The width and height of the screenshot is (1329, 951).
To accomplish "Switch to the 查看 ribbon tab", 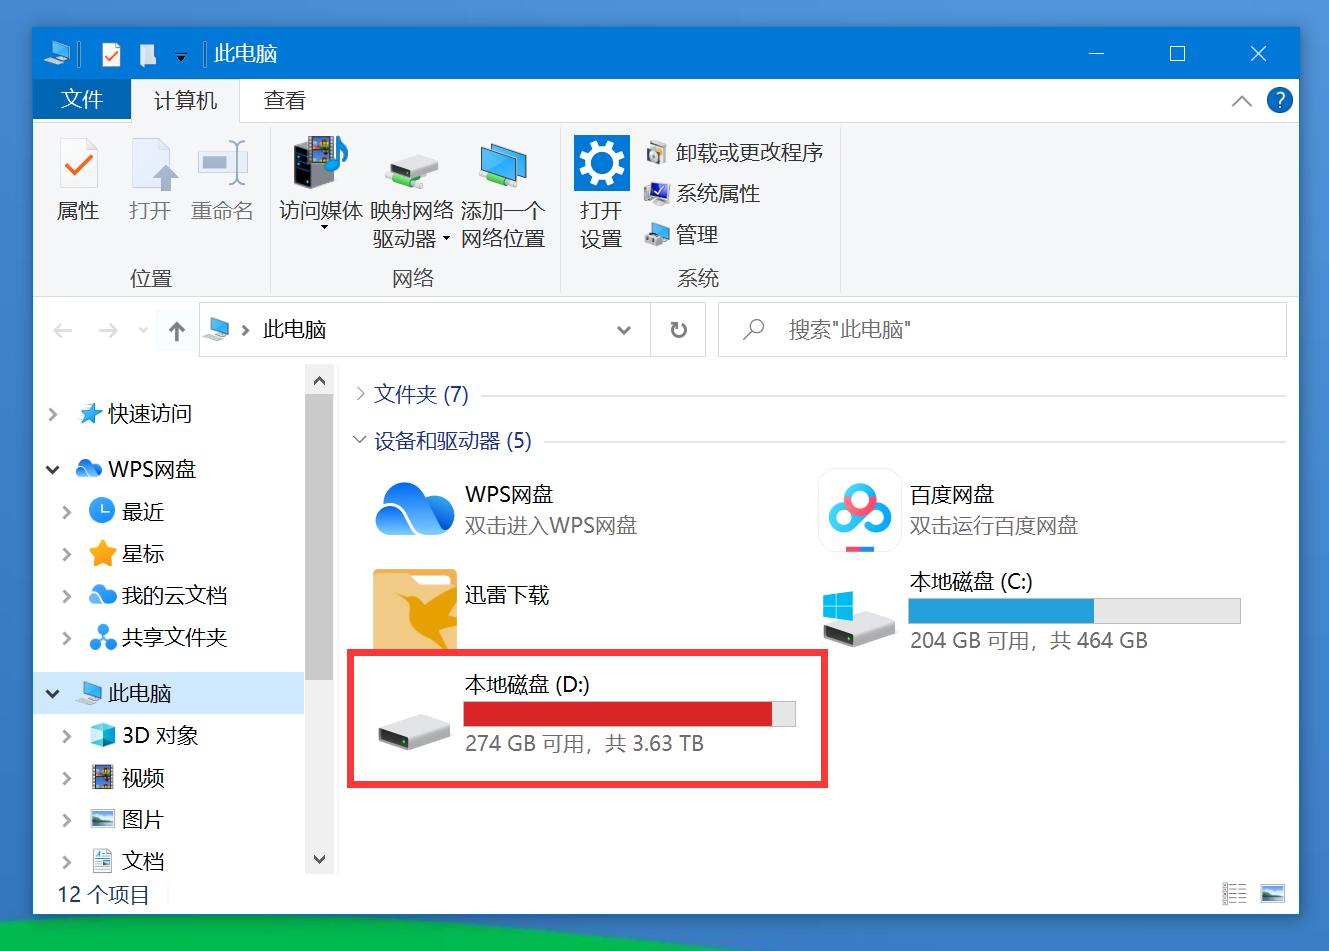I will 284,100.
